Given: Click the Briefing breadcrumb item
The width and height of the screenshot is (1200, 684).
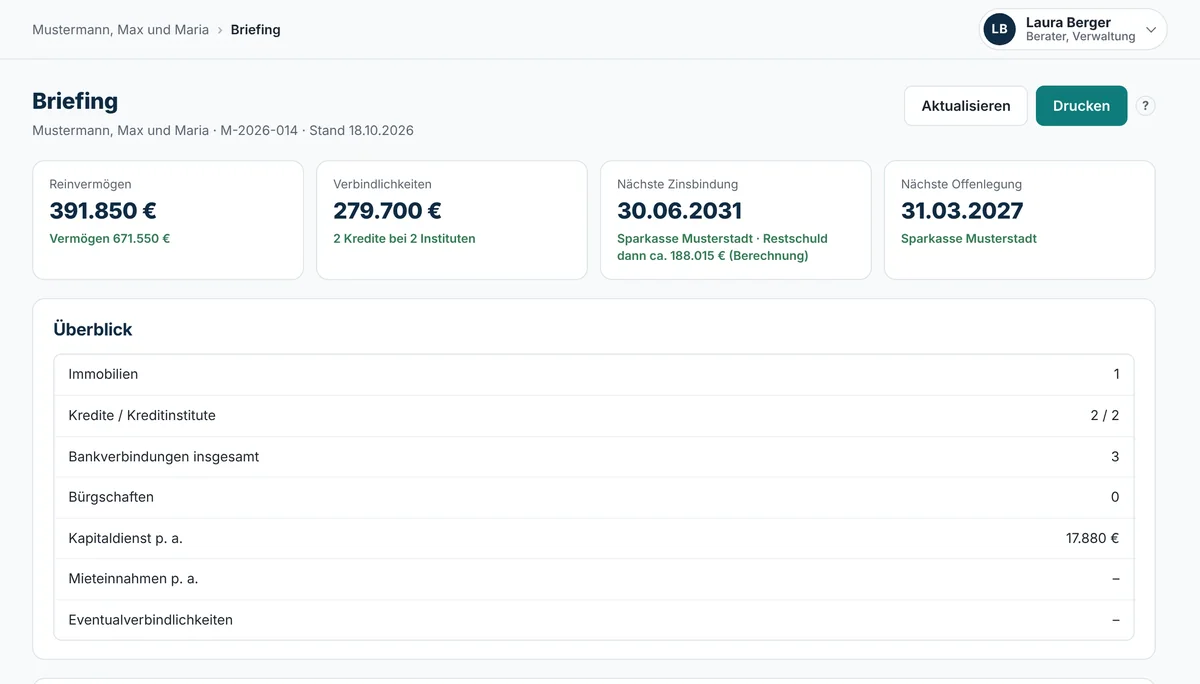Looking at the screenshot, I should point(255,30).
